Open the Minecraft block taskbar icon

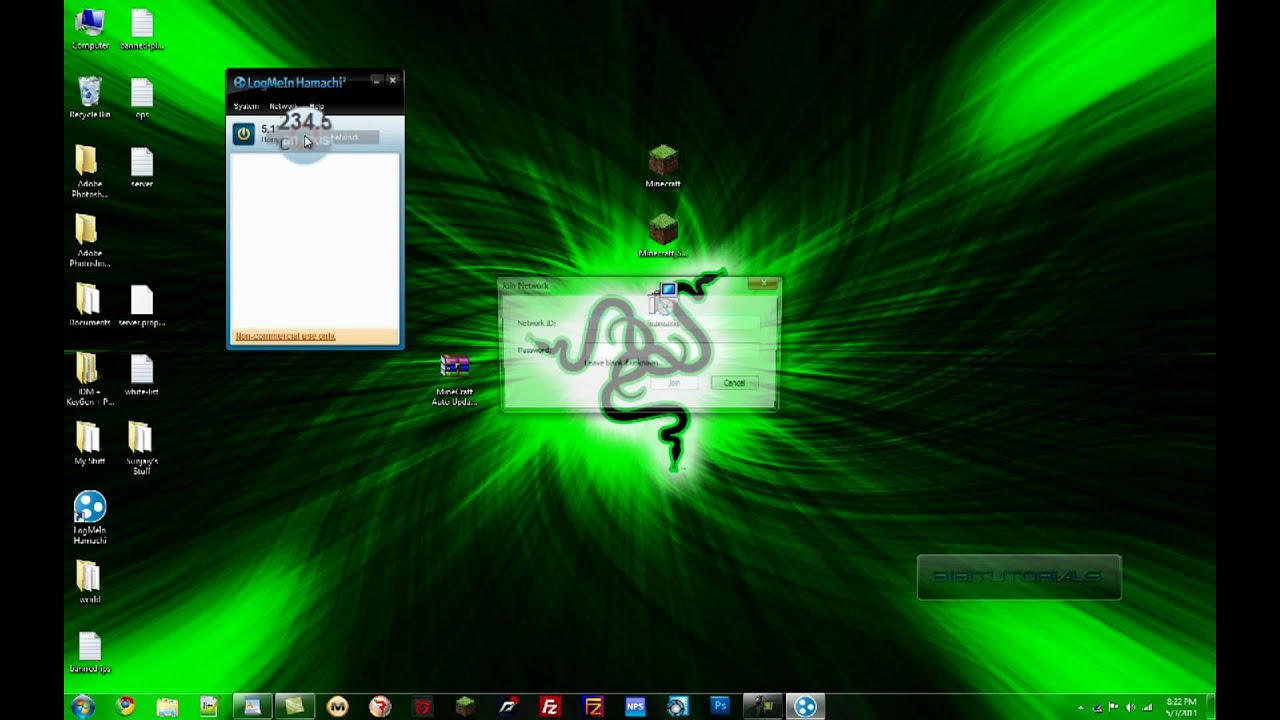click(x=465, y=707)
